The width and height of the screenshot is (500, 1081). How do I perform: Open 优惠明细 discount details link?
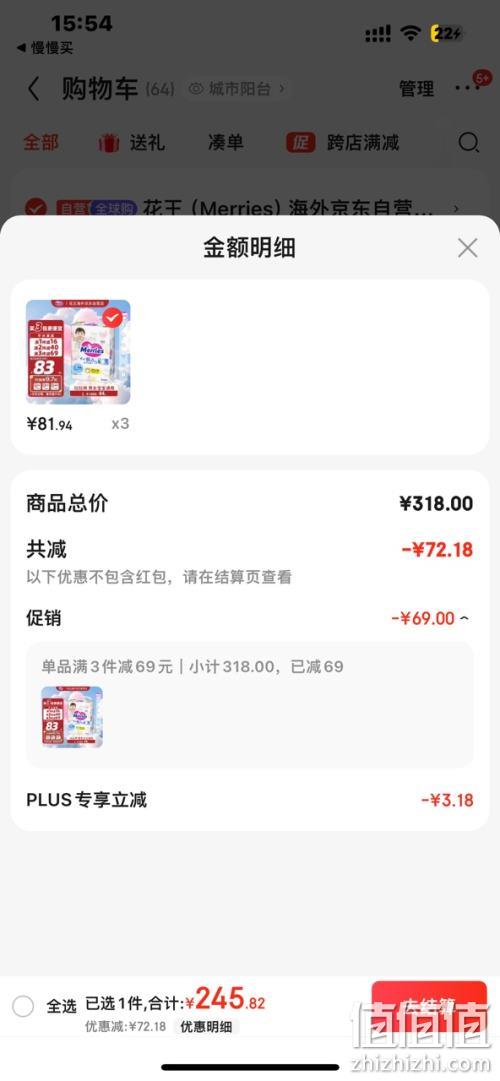coord(206,1027)
